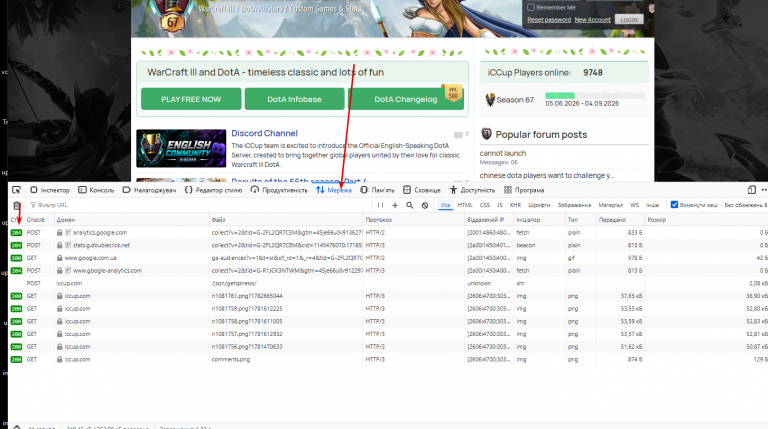Screen dimensions: 768x429
Task: Filter requests by Шрифти
Action: pyautogui.click(x=539, y=205)
